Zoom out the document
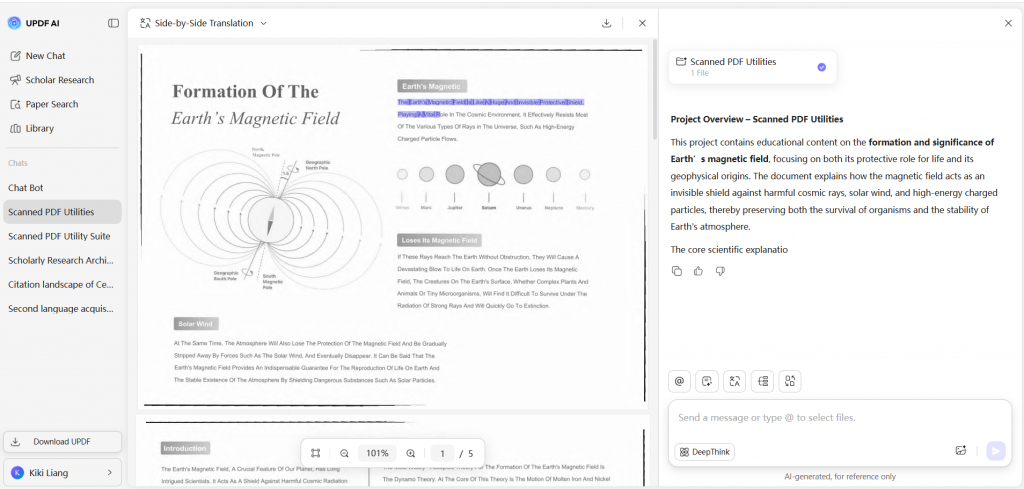The width and height of the screenshot is (1024, 489). 344,453
